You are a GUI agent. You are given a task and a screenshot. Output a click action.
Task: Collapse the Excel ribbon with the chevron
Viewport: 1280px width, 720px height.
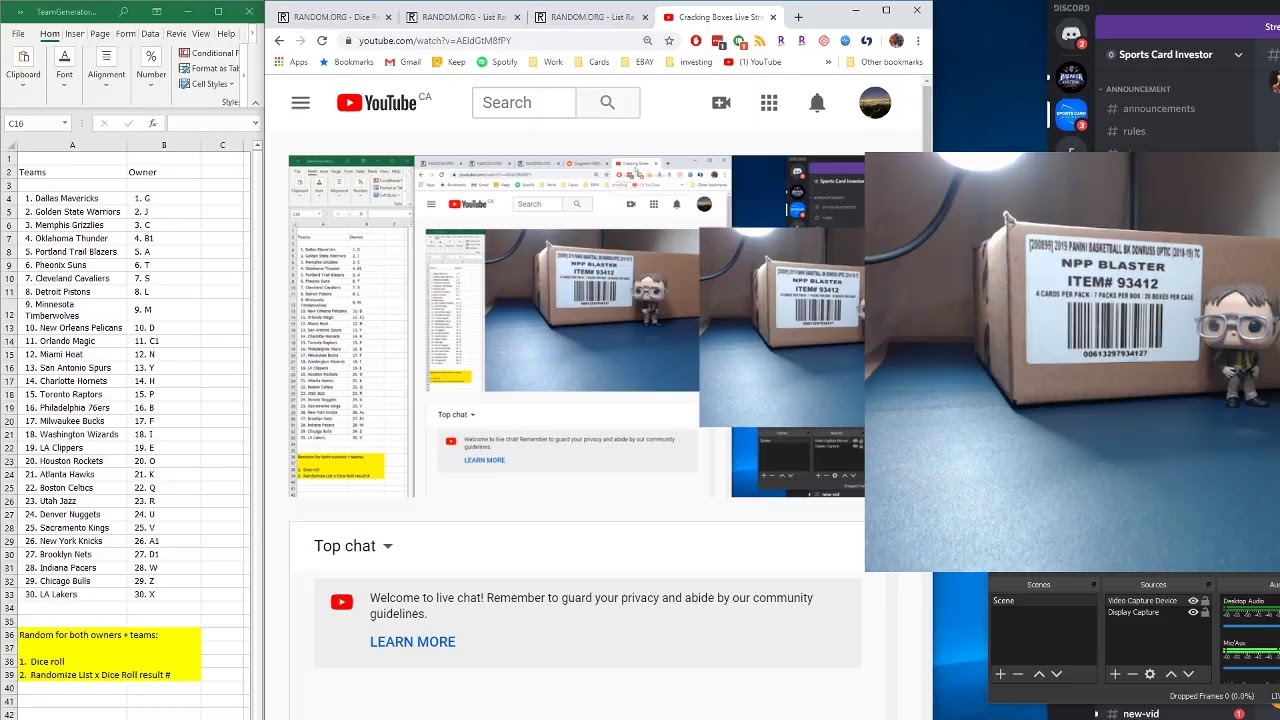pyautogui.click(x=257, y=102)
